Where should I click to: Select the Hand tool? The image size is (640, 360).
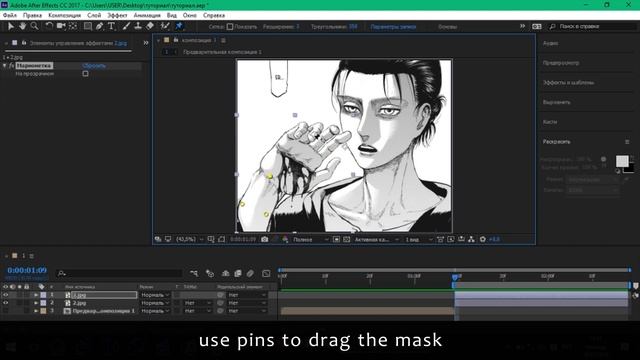(x=22, y=26)
